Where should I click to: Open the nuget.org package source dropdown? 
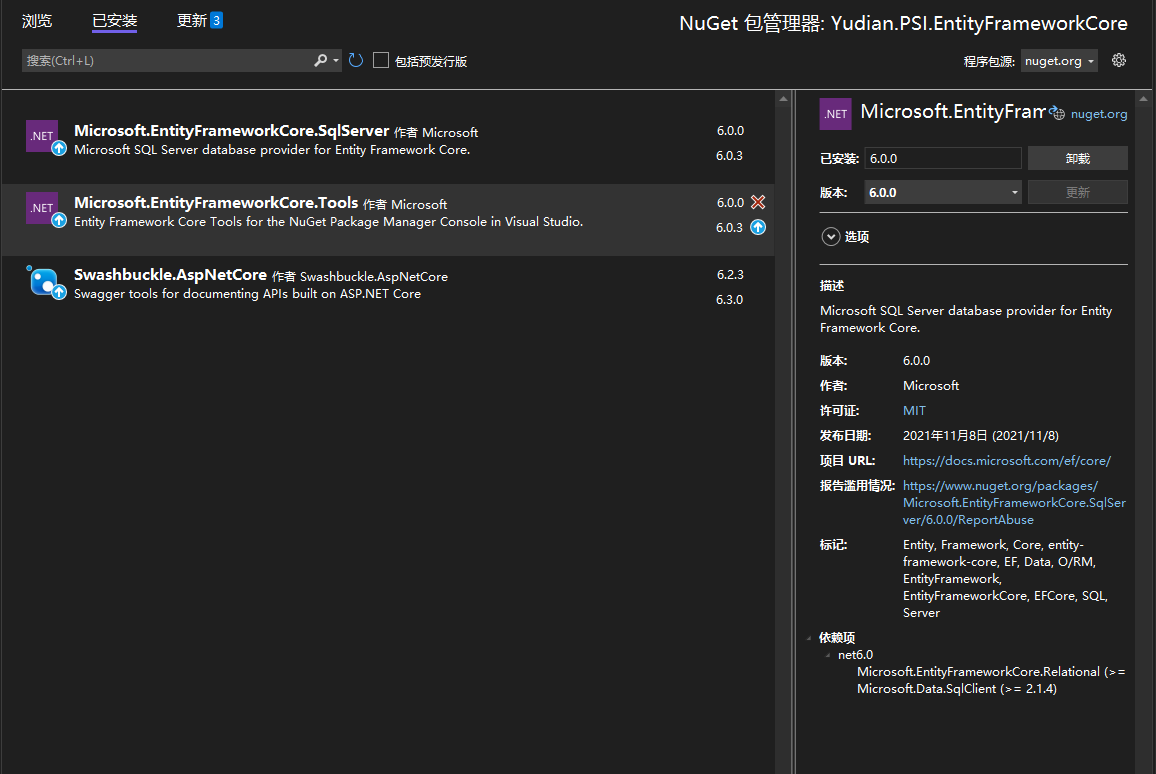pyautogui.click(x=1090, y=60)
